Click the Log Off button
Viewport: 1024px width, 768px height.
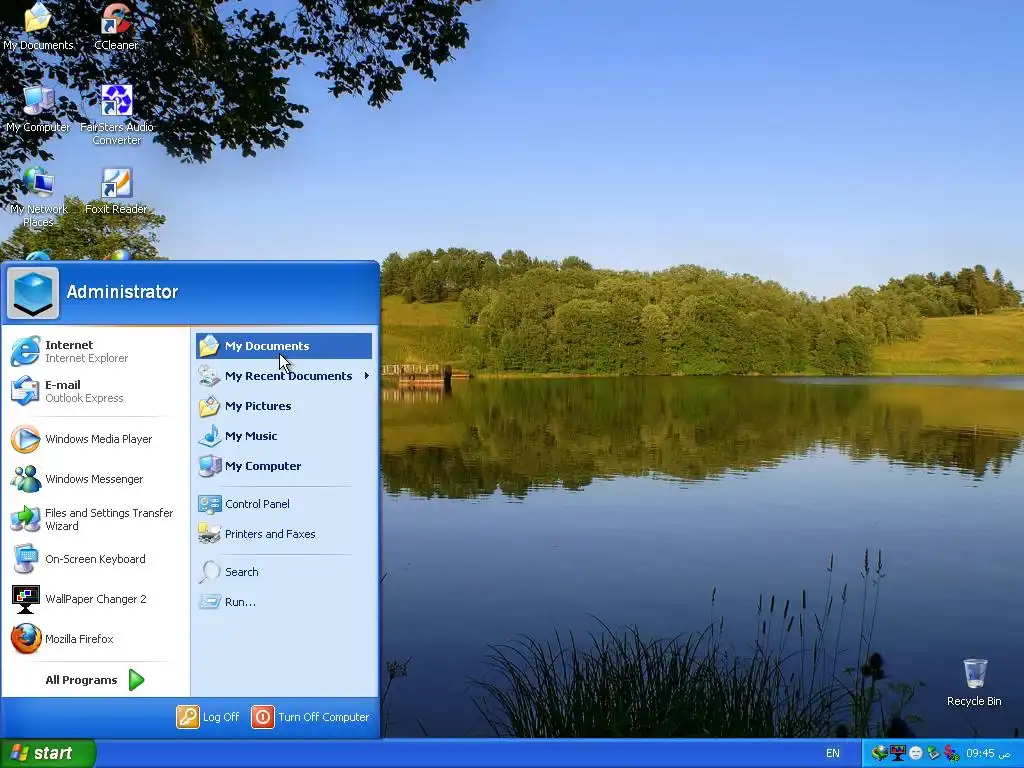[208, 717]
